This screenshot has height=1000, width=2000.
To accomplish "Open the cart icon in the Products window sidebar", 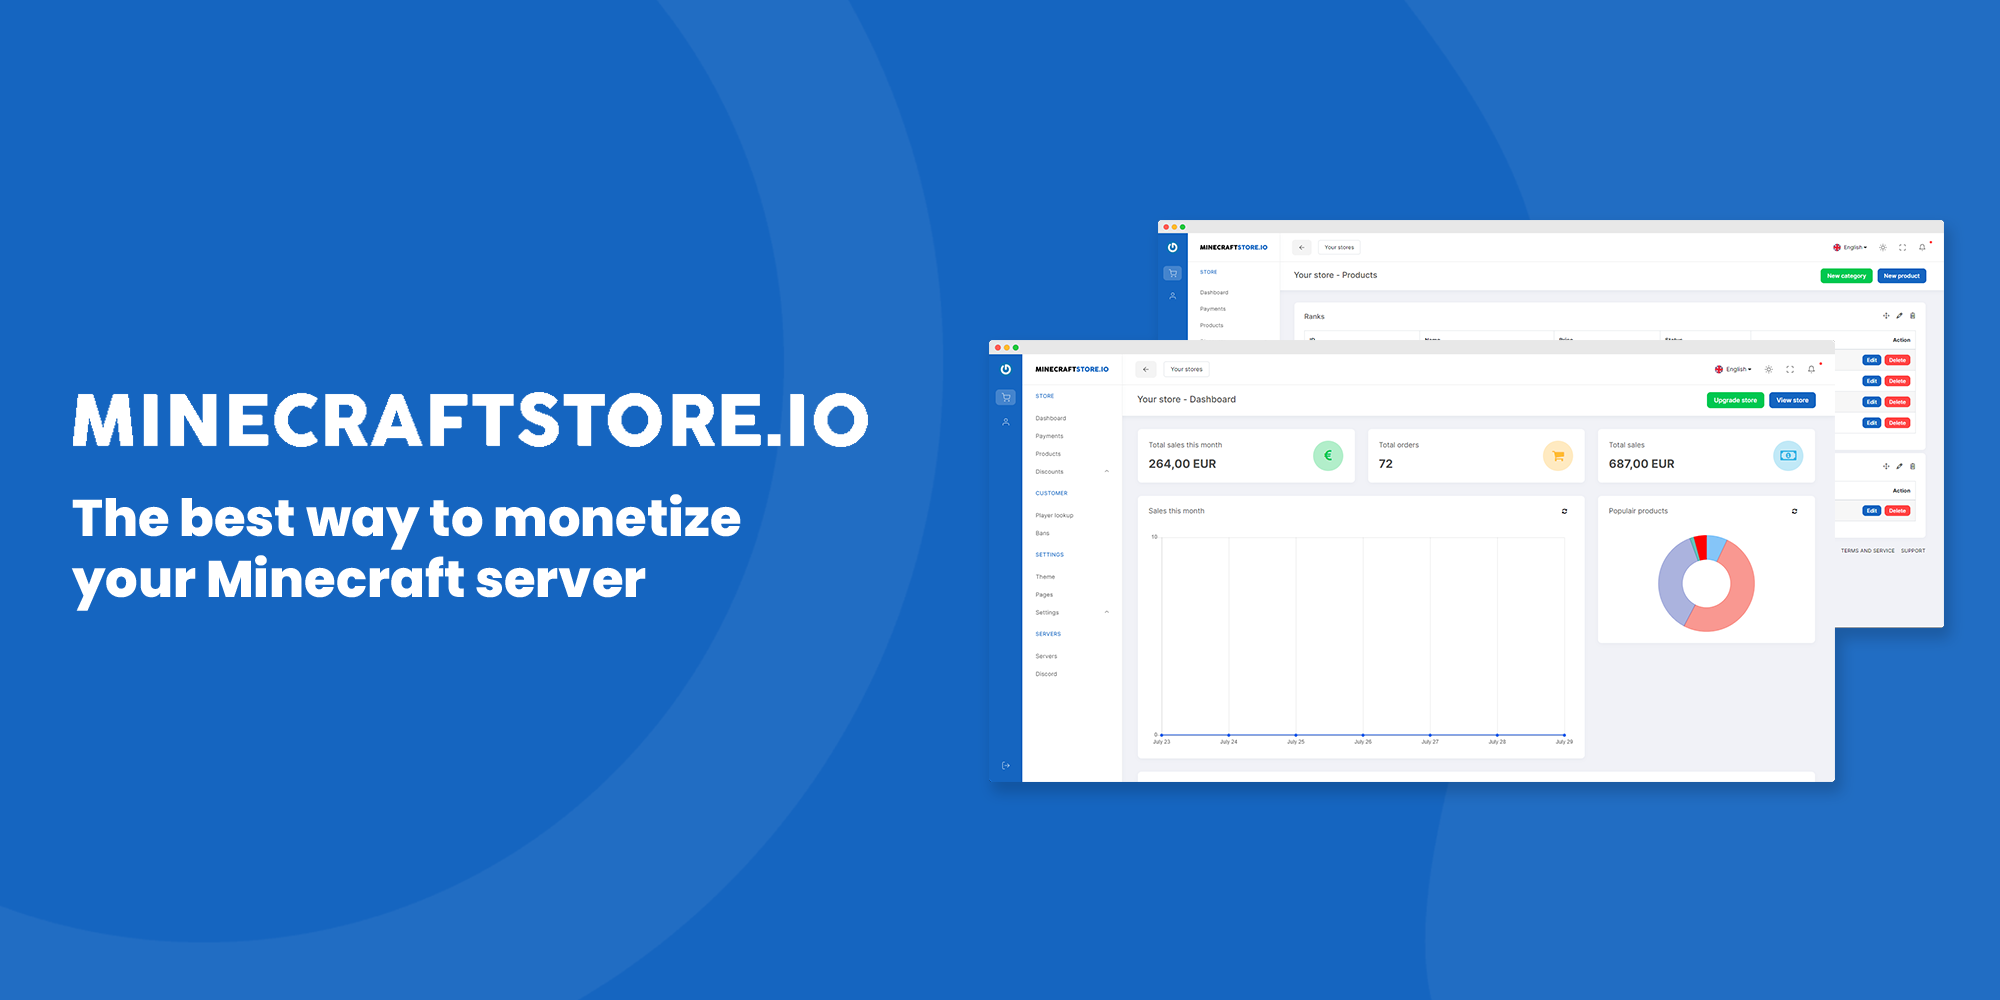I will point(1172,273).
